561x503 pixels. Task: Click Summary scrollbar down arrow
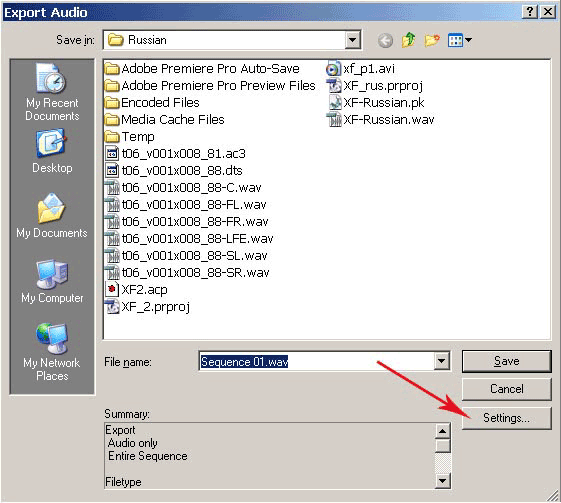pyautogui.click(x=443, y=481)
